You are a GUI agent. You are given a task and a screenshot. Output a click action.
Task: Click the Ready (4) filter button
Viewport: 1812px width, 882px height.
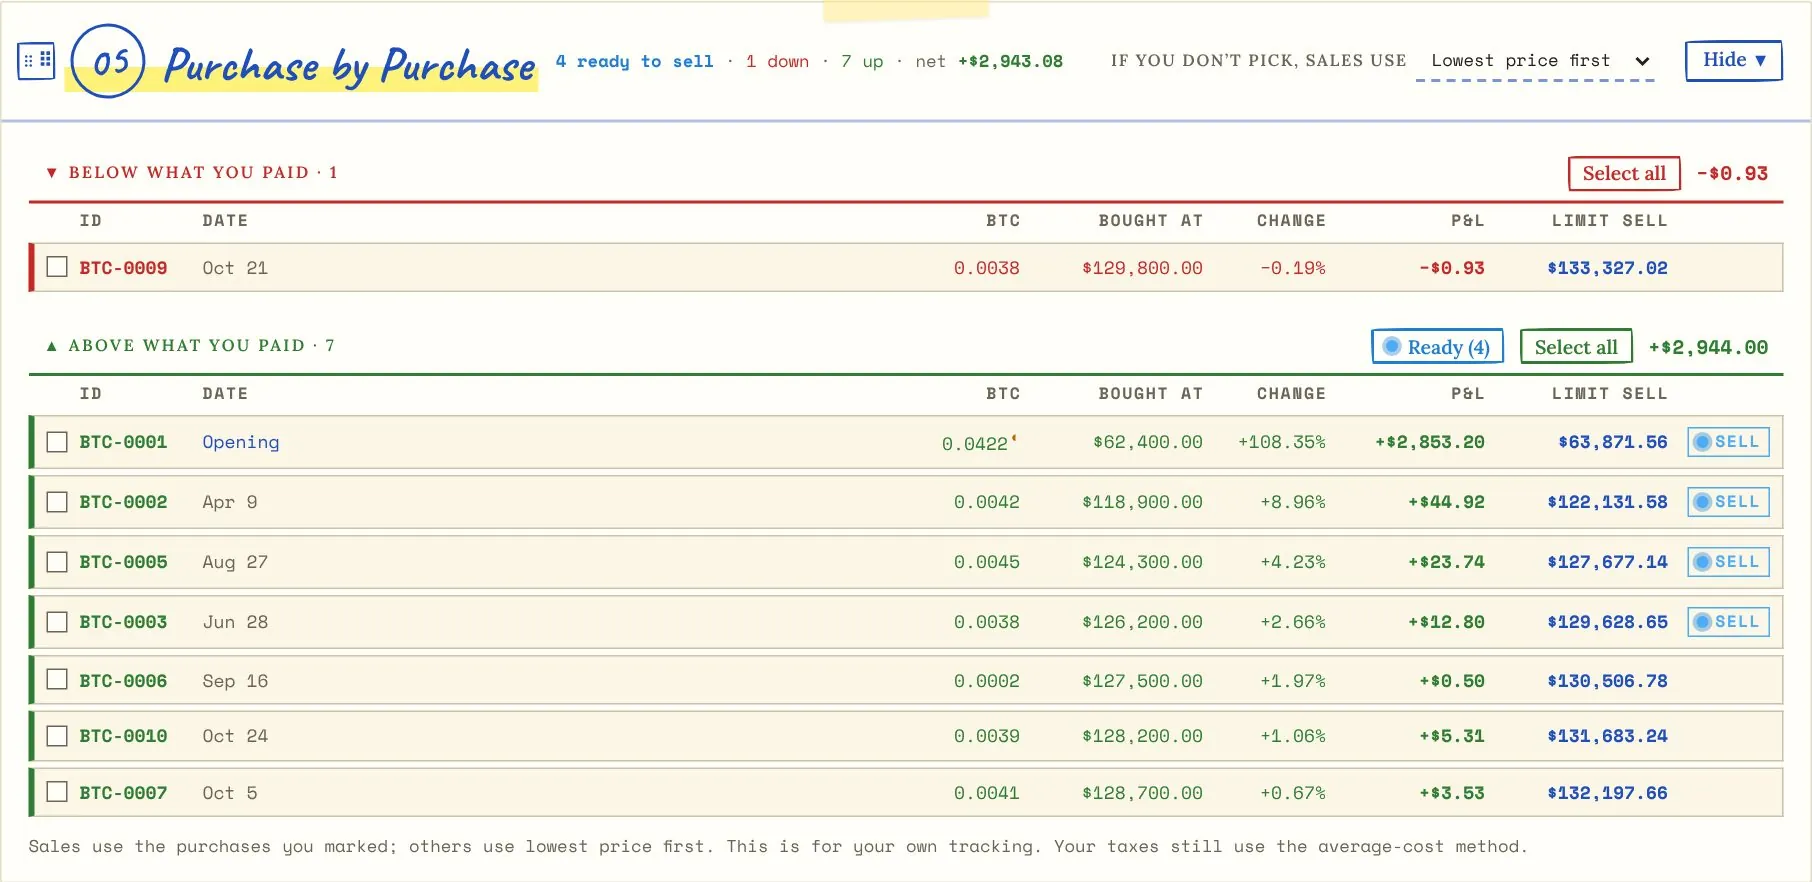coord(1437,347)
